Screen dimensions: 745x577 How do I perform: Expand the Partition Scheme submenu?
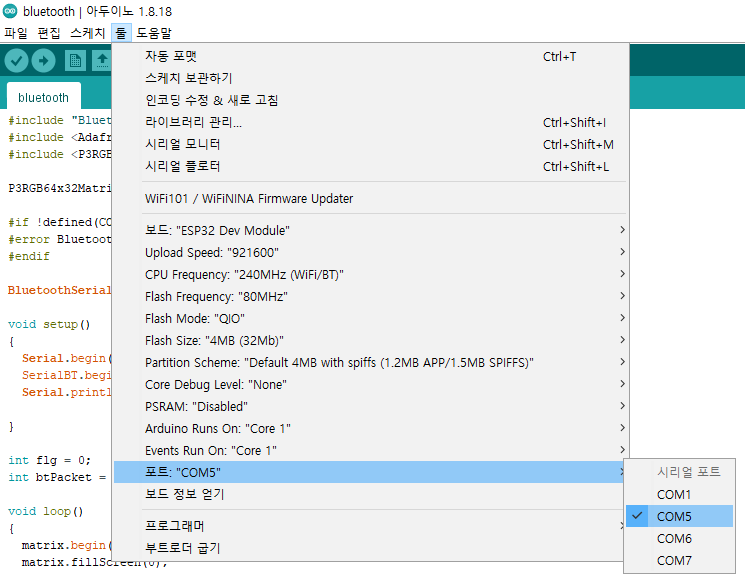click(x=371, y=363)
